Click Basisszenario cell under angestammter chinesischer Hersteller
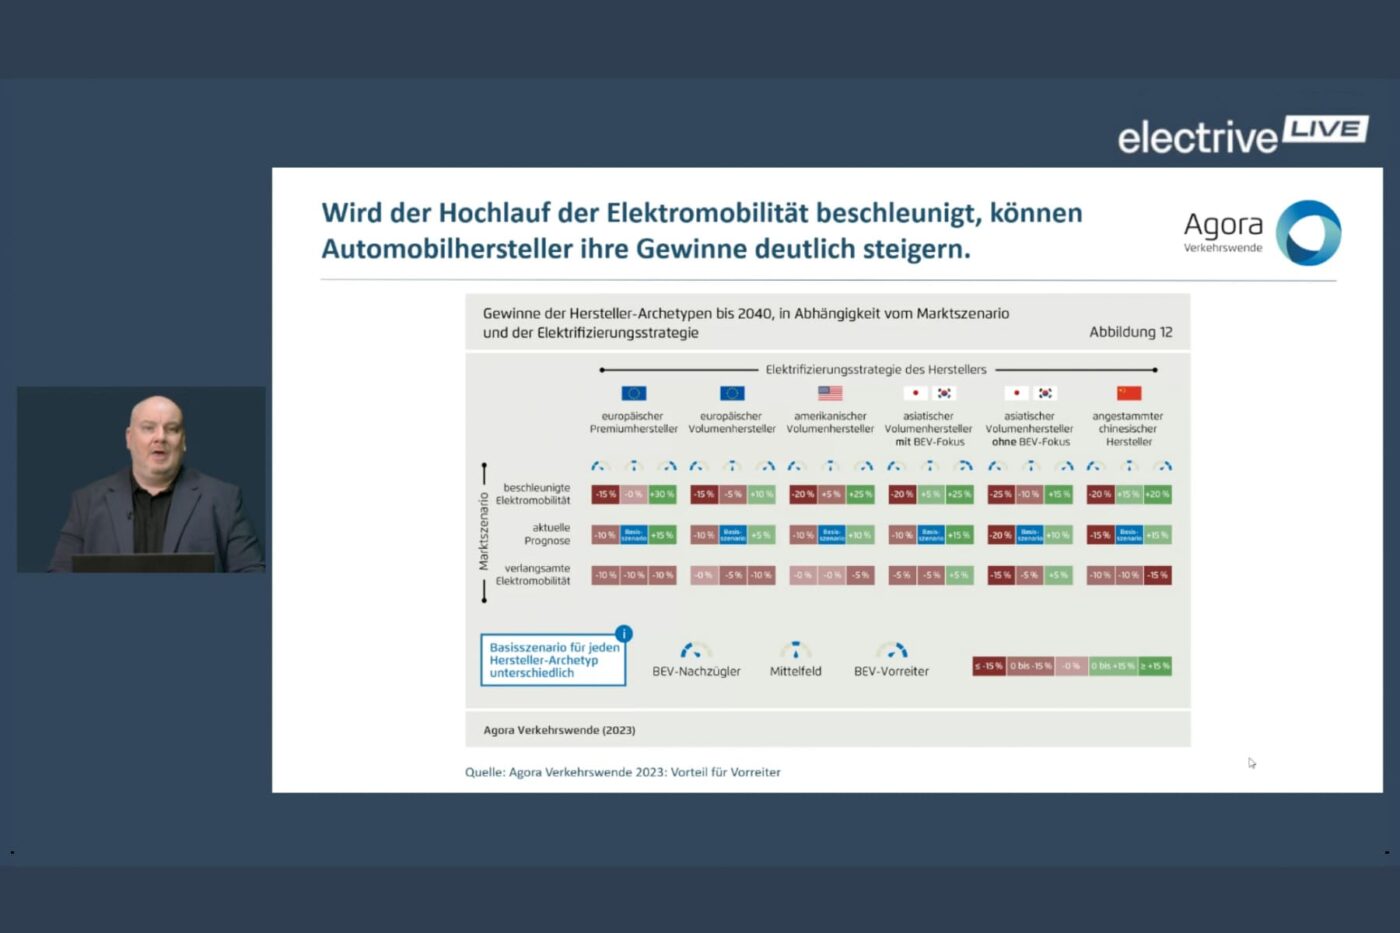1400x933 pixels. (x=1129, y=535)
